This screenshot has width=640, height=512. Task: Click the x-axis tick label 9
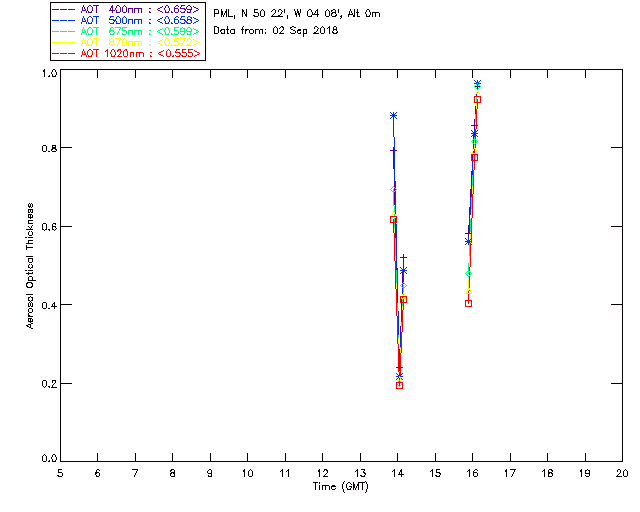(210, 473)
